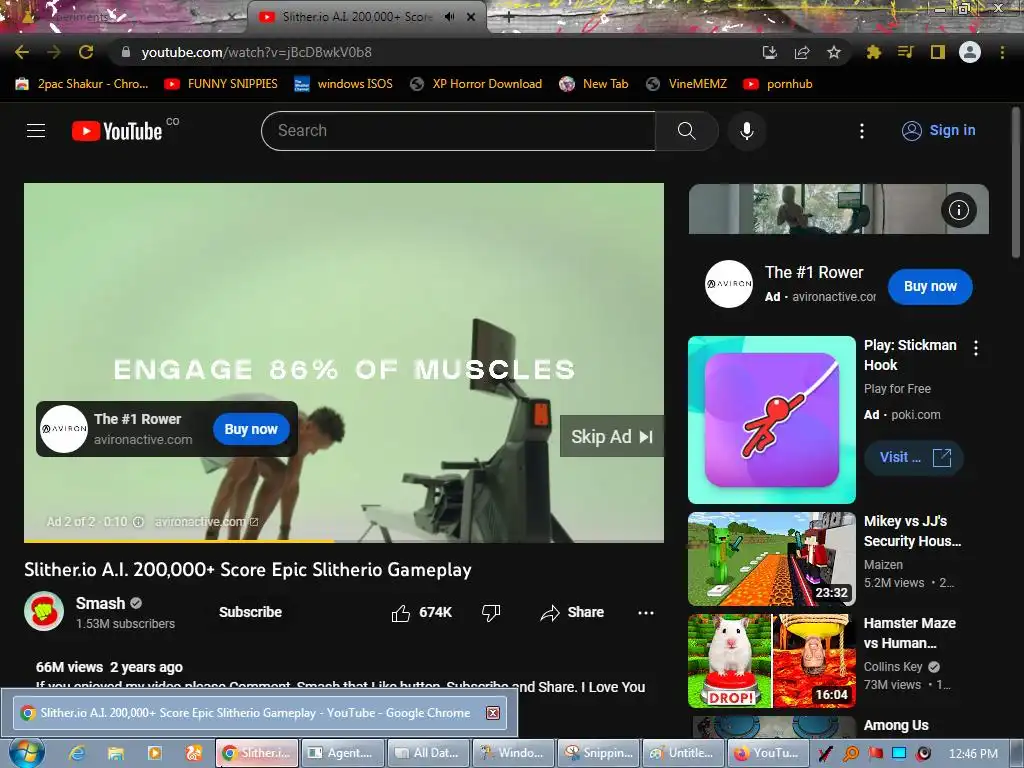Open the Stickman Hook ad thumbnail
The image size is (1024, 768).
point(772,420)
